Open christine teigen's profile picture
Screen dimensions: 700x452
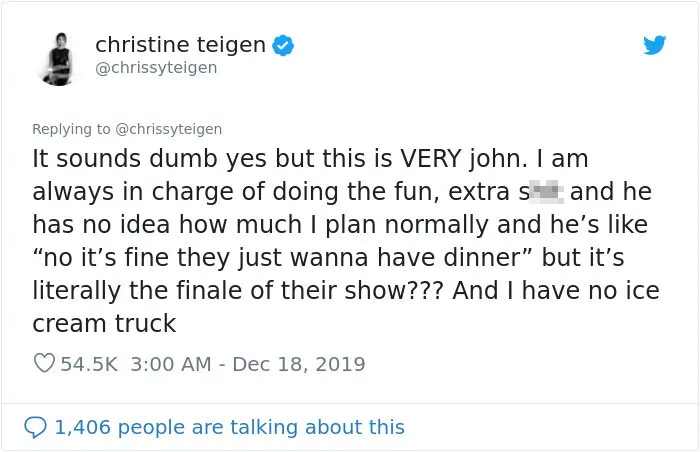click(x=58, y=59)
